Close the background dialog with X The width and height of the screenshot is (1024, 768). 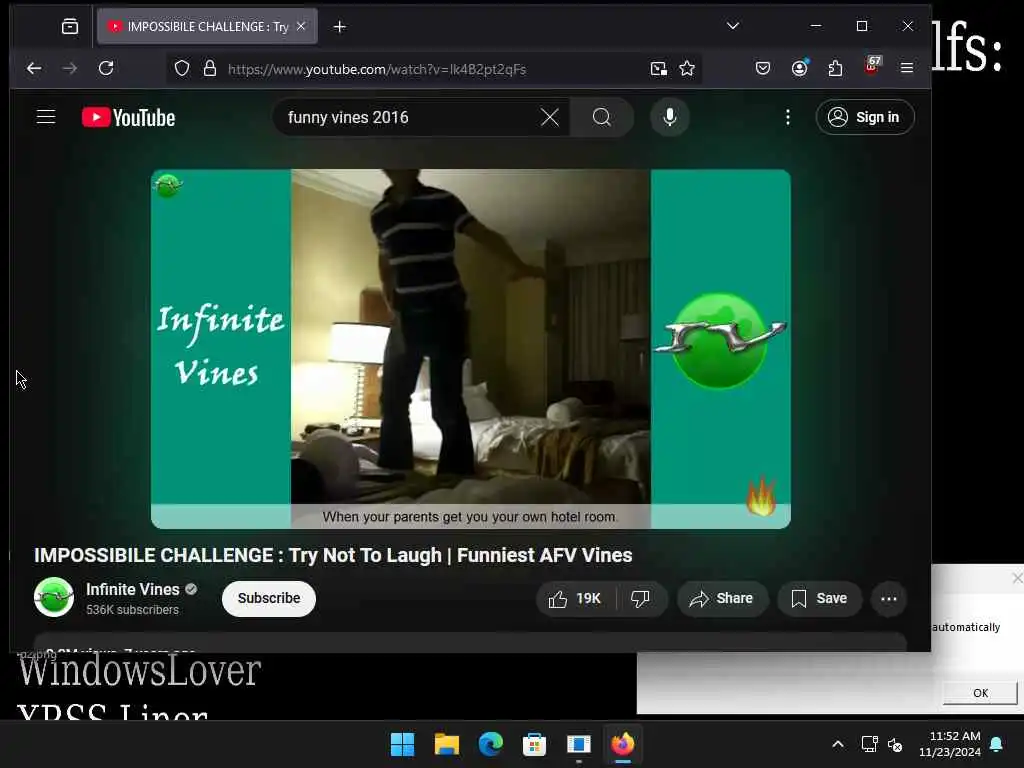[1017, 578]
